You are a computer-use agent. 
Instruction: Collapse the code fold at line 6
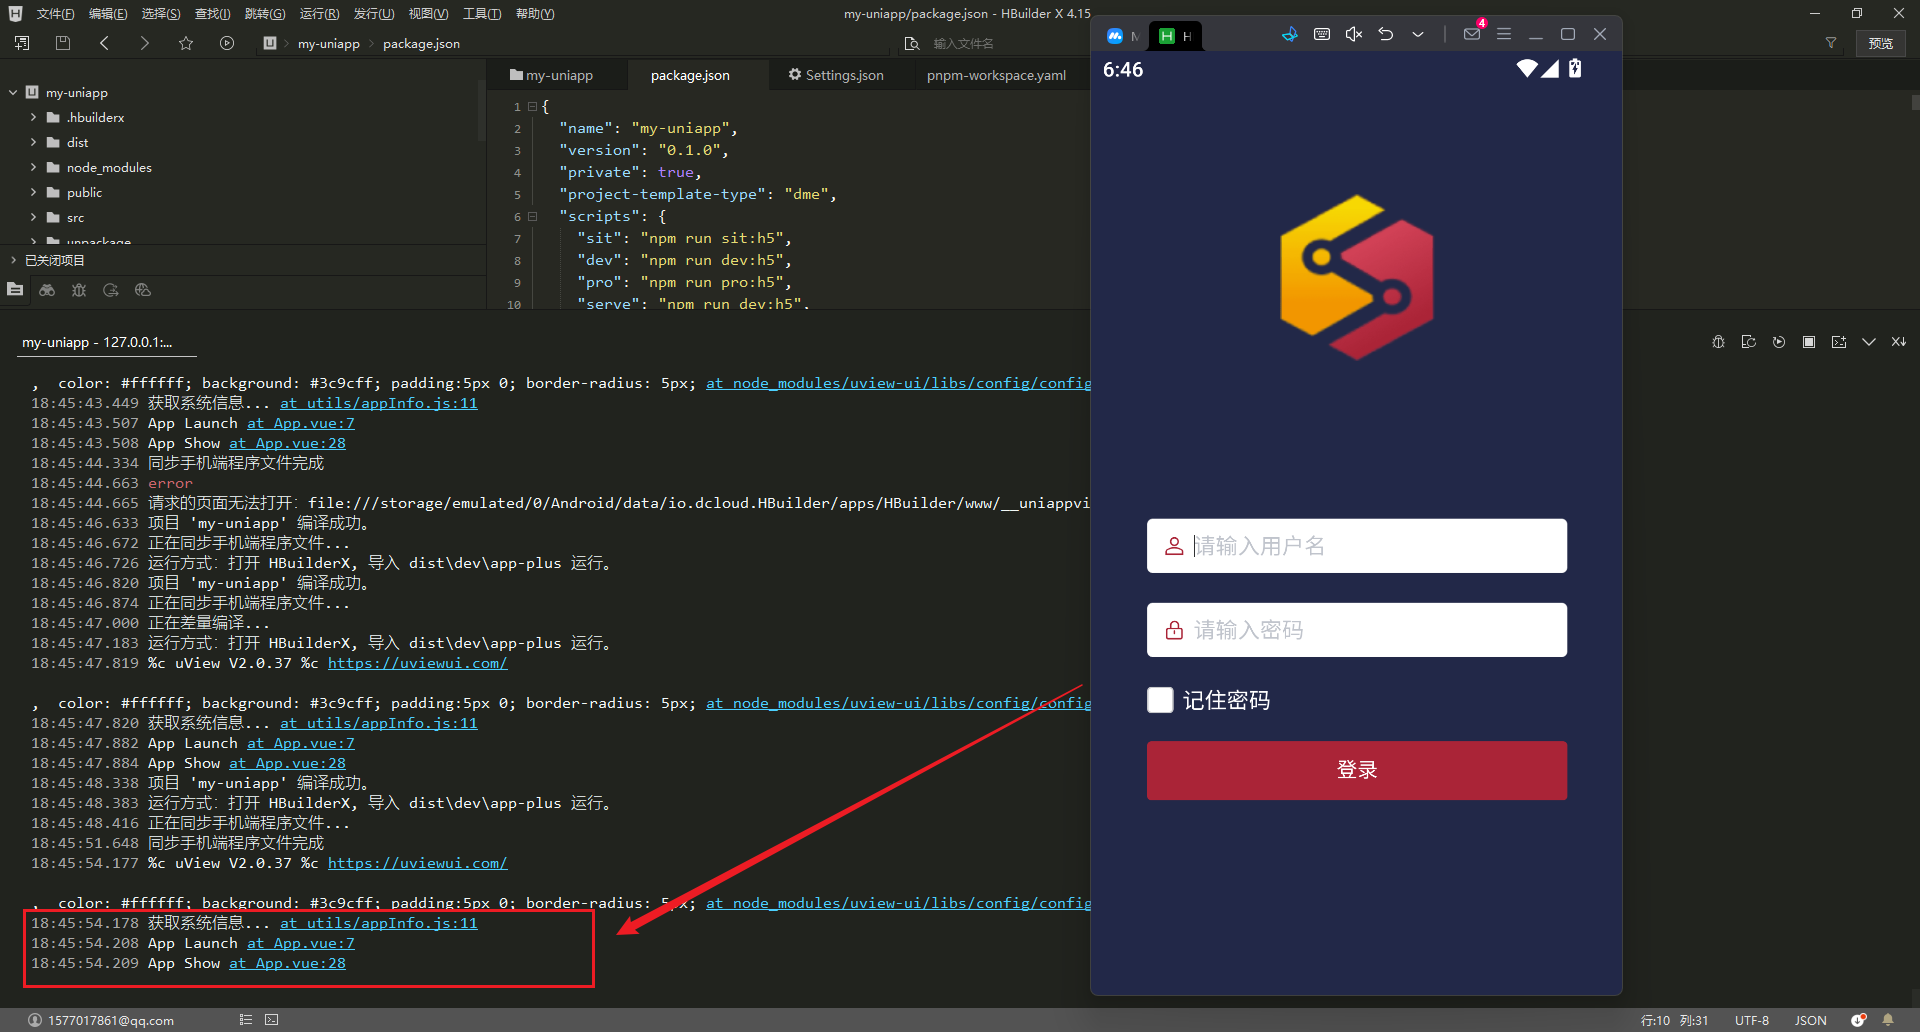533,216
